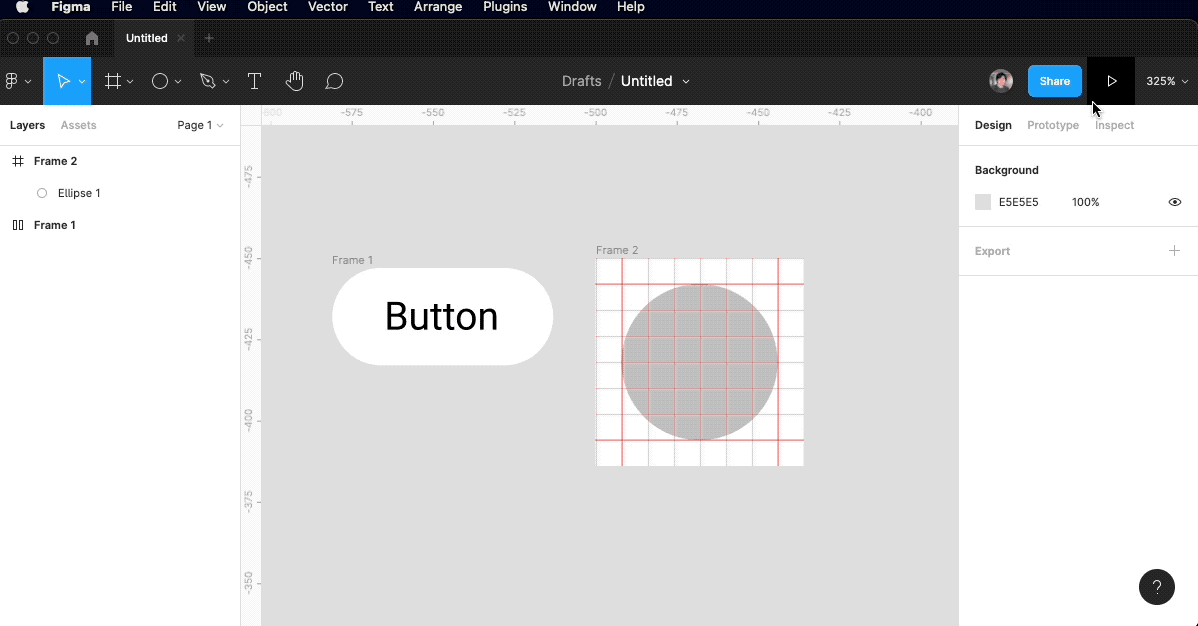Select the Pen tool
The height and width of the screenshot is (626, 1198).
pos(207,81)
